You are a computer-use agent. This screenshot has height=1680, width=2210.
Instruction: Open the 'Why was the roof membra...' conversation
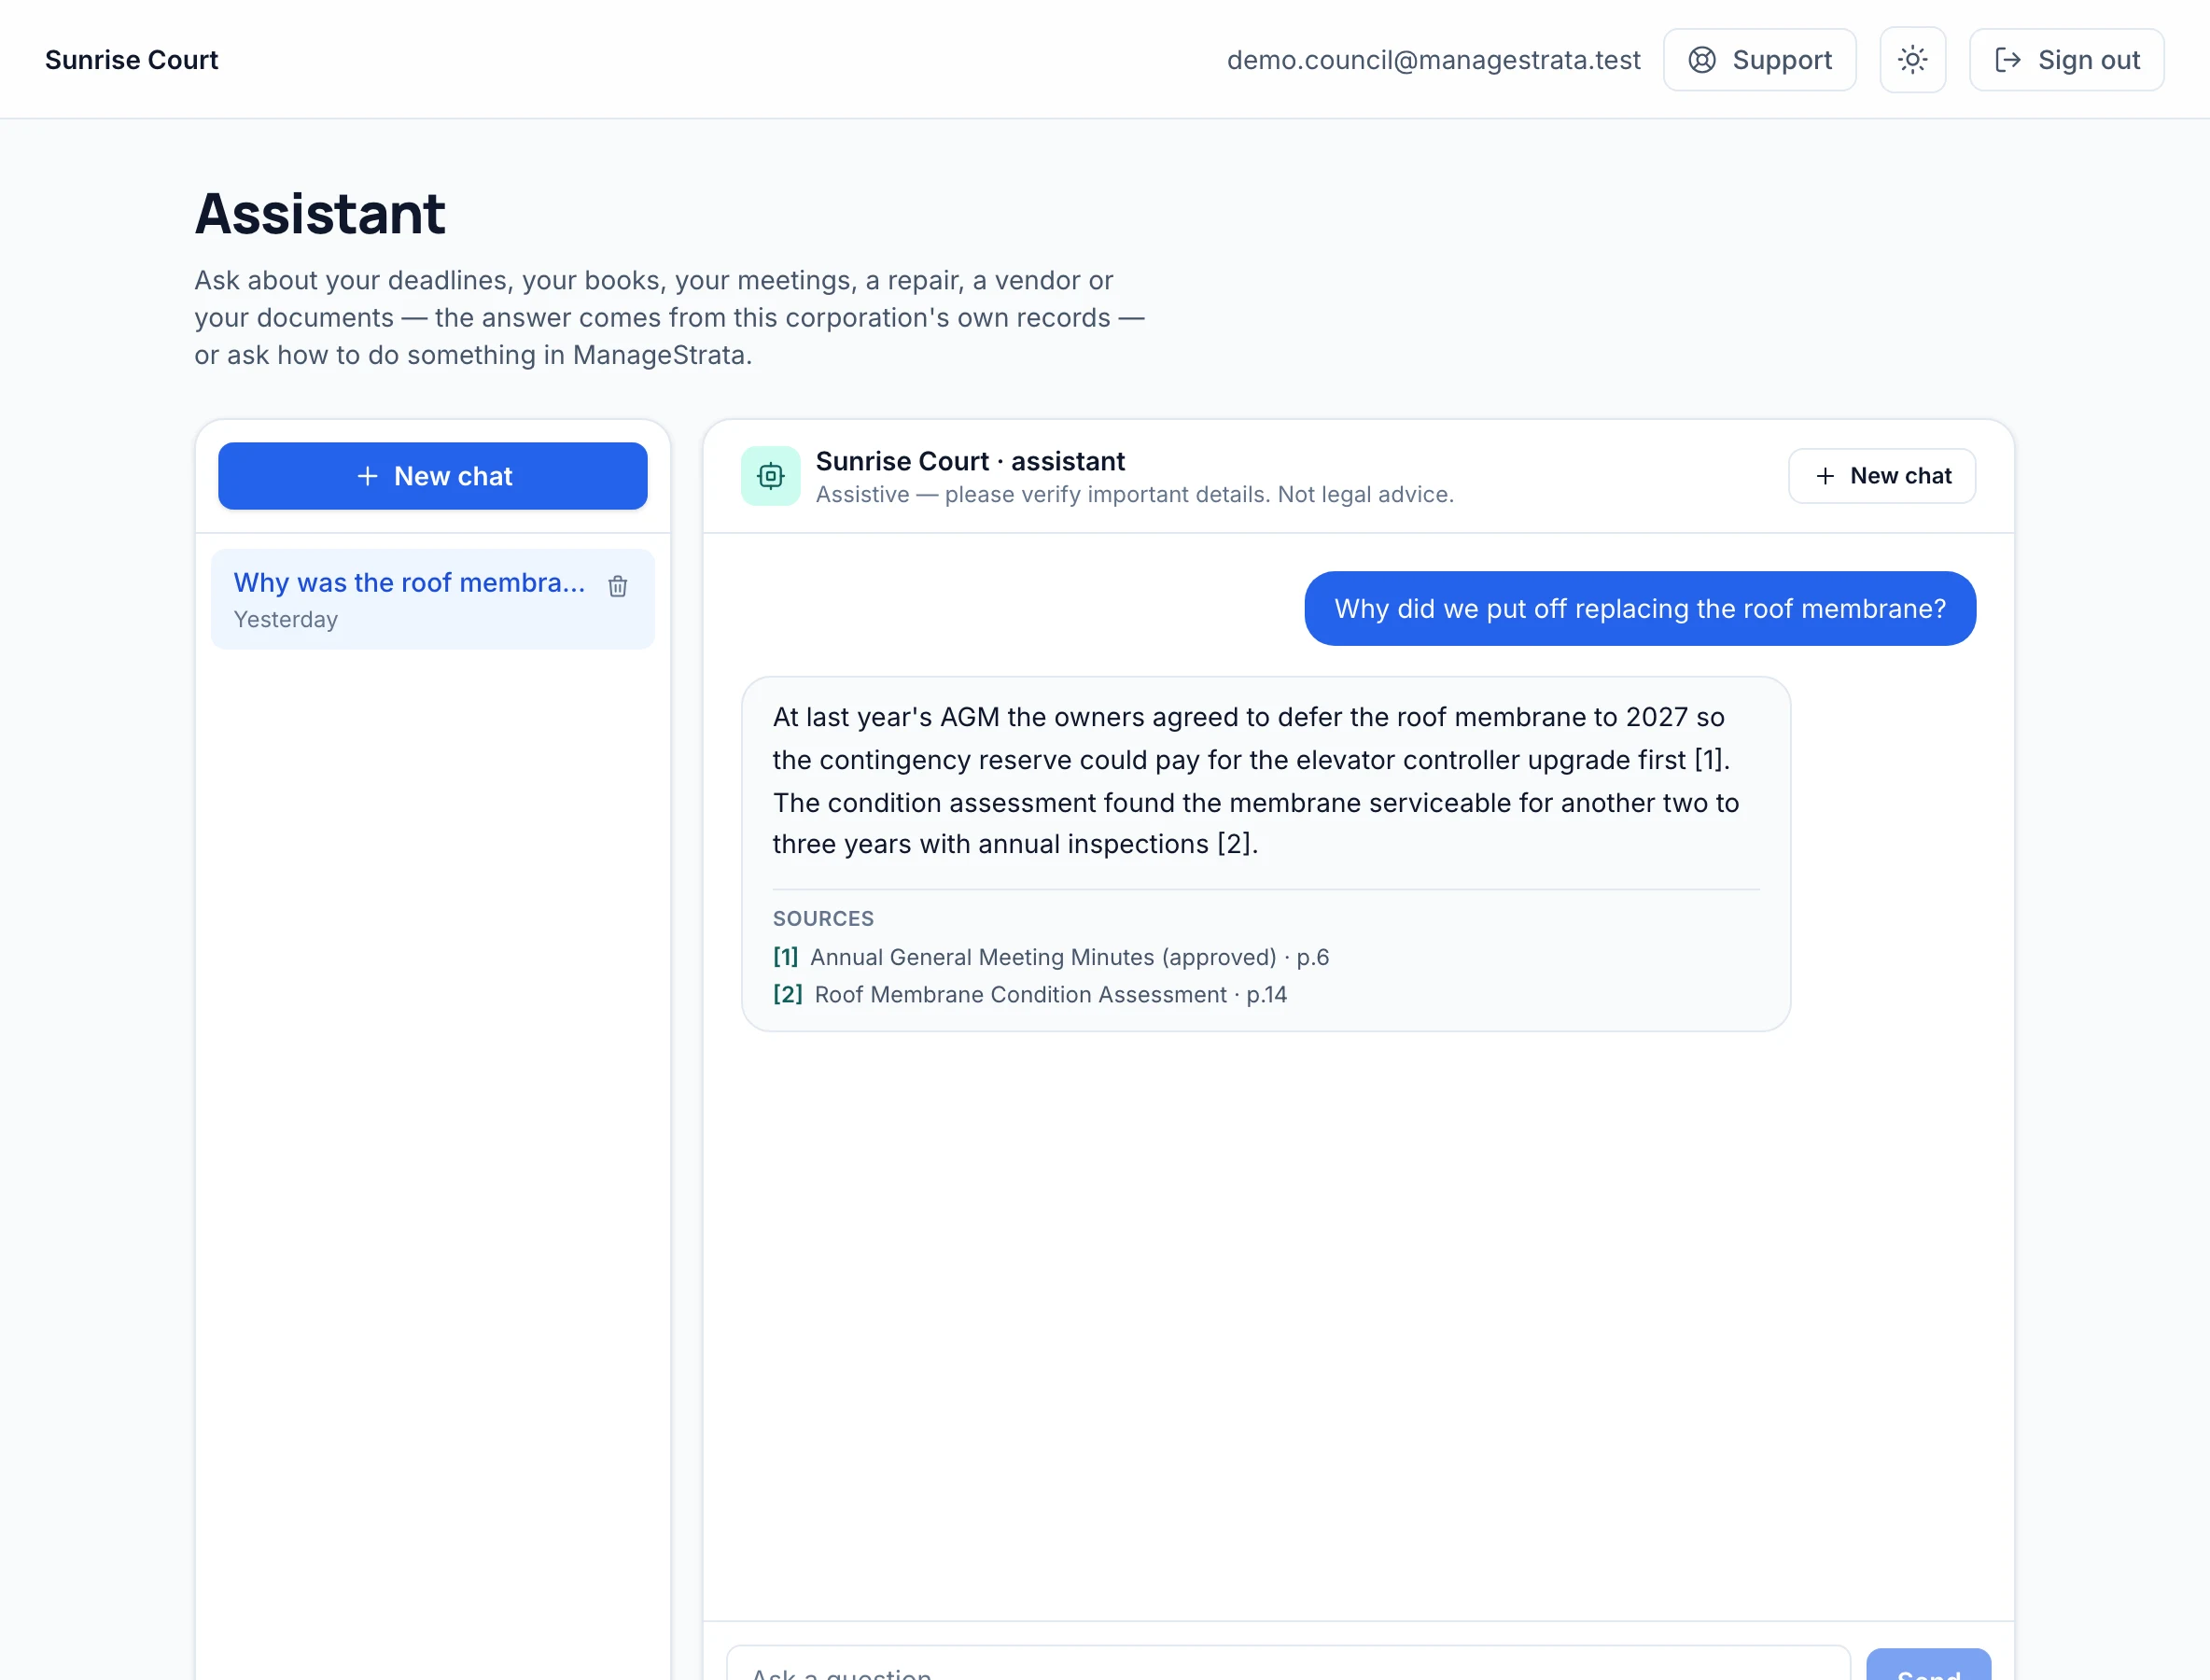pyautogui.click(x=410, y=598)
